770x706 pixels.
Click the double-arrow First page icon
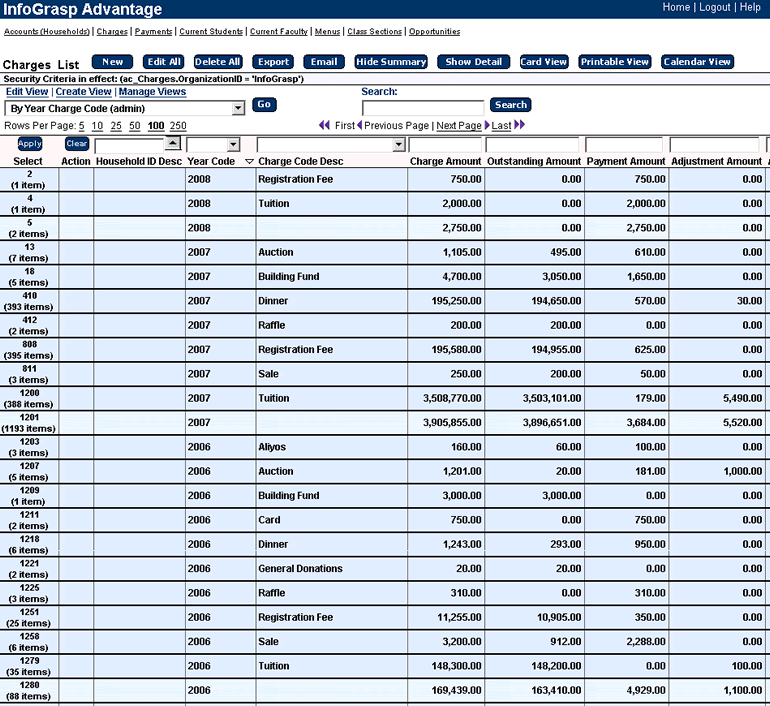tap(324, 125)
